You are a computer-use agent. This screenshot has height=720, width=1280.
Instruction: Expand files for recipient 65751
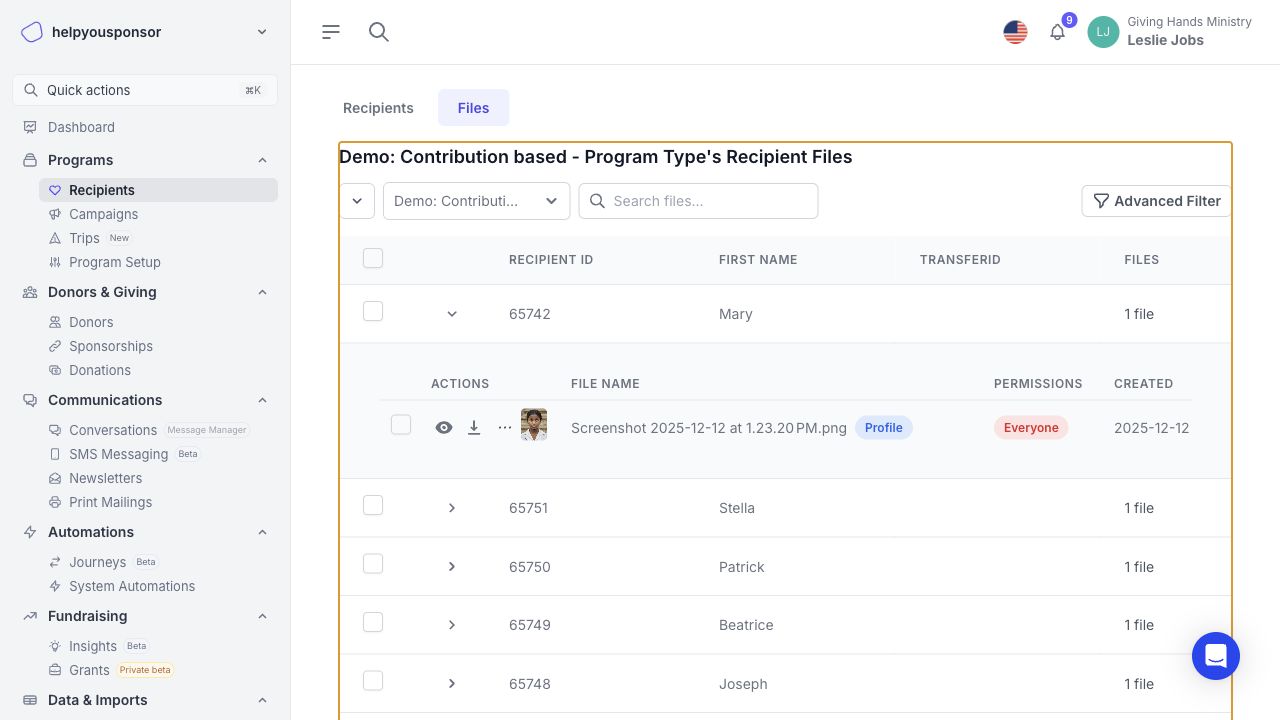[x=452, y=508]
